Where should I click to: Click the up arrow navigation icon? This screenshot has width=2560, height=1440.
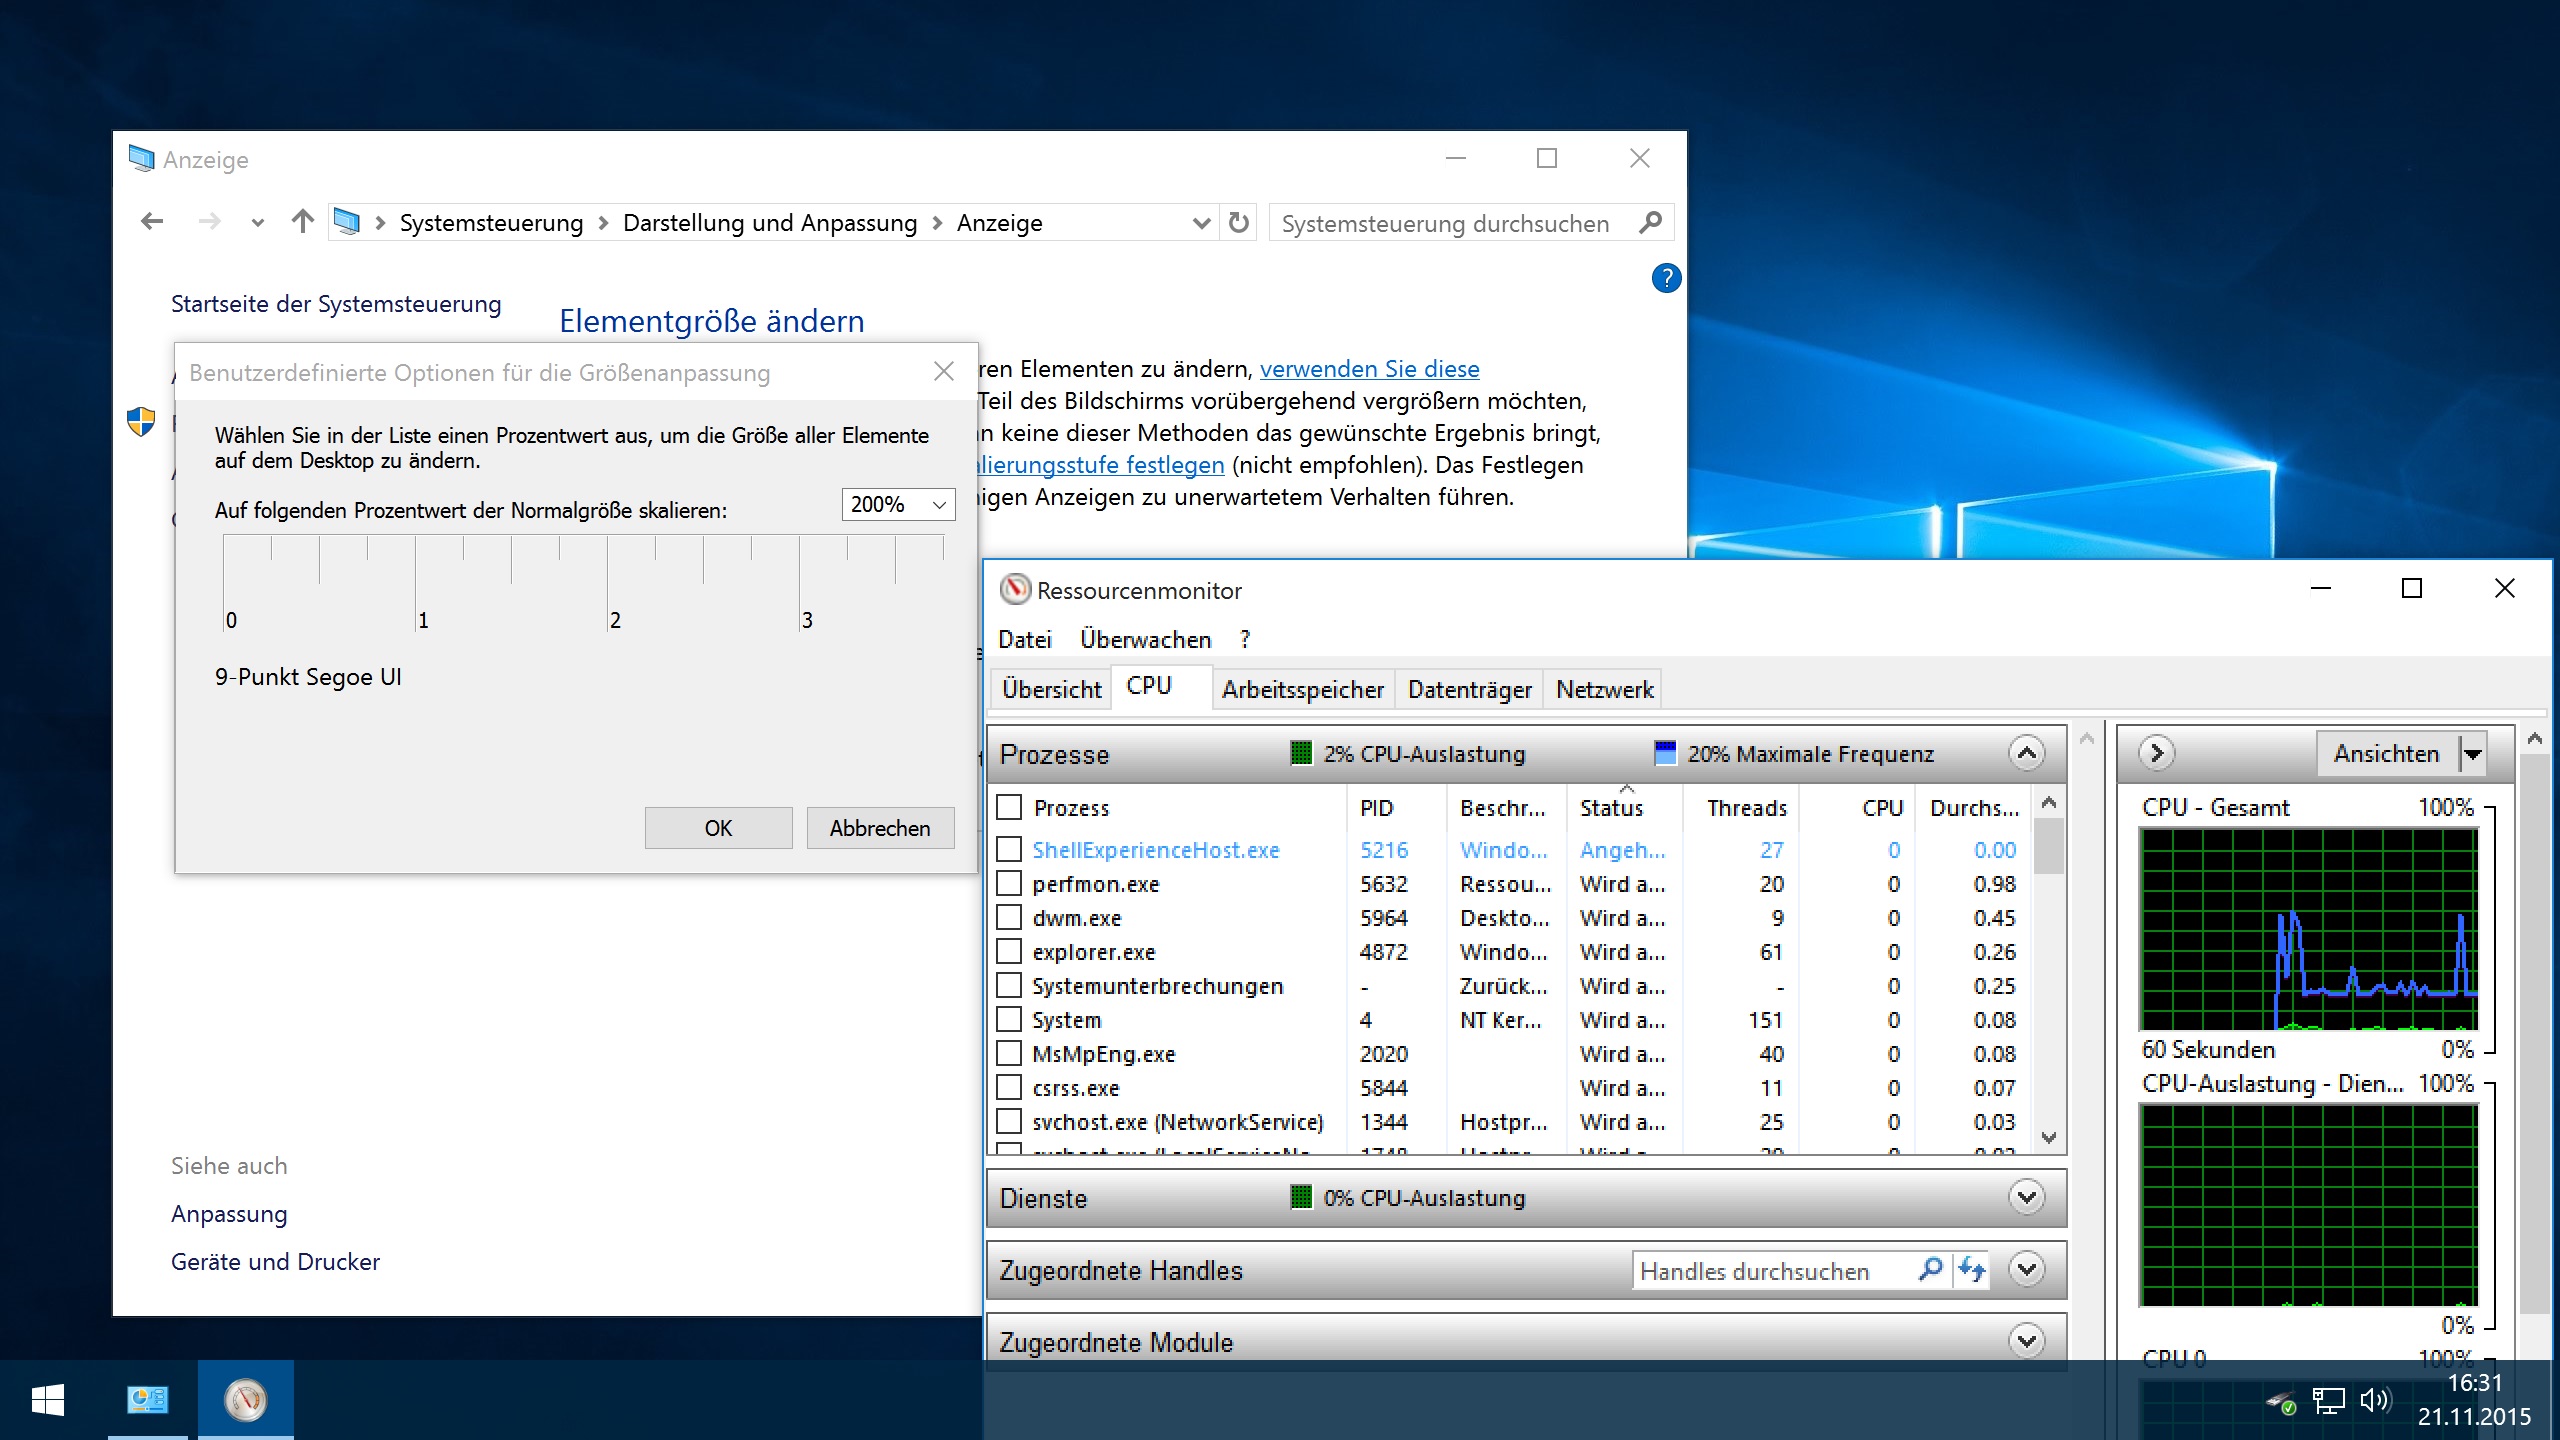[x=302, y=222]
